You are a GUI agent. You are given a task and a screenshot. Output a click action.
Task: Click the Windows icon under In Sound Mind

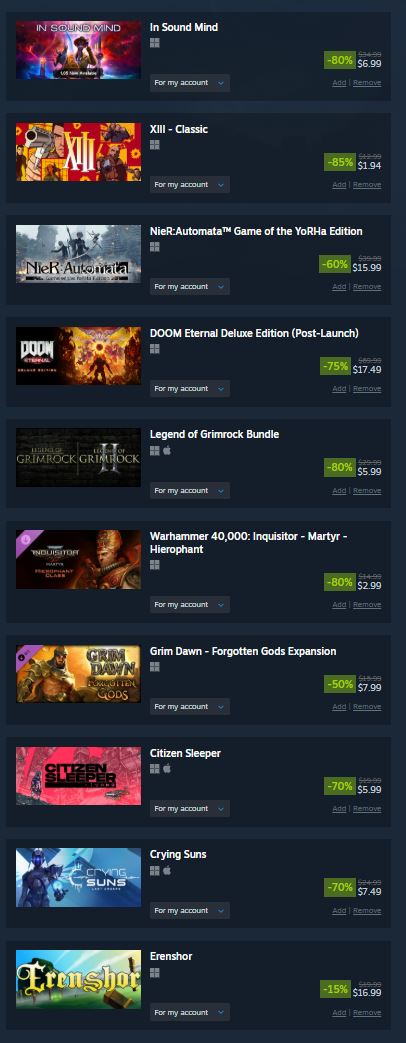(x=154, y=43)
